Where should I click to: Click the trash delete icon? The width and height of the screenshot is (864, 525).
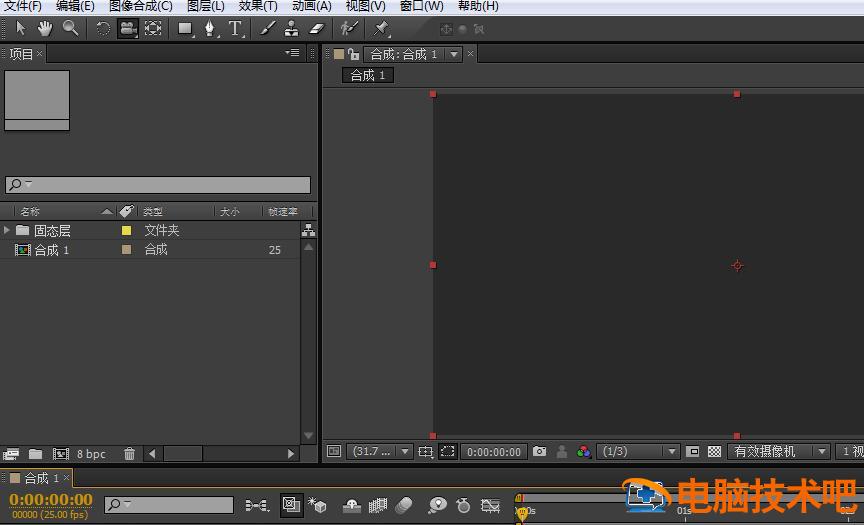[x=129, y=453]
